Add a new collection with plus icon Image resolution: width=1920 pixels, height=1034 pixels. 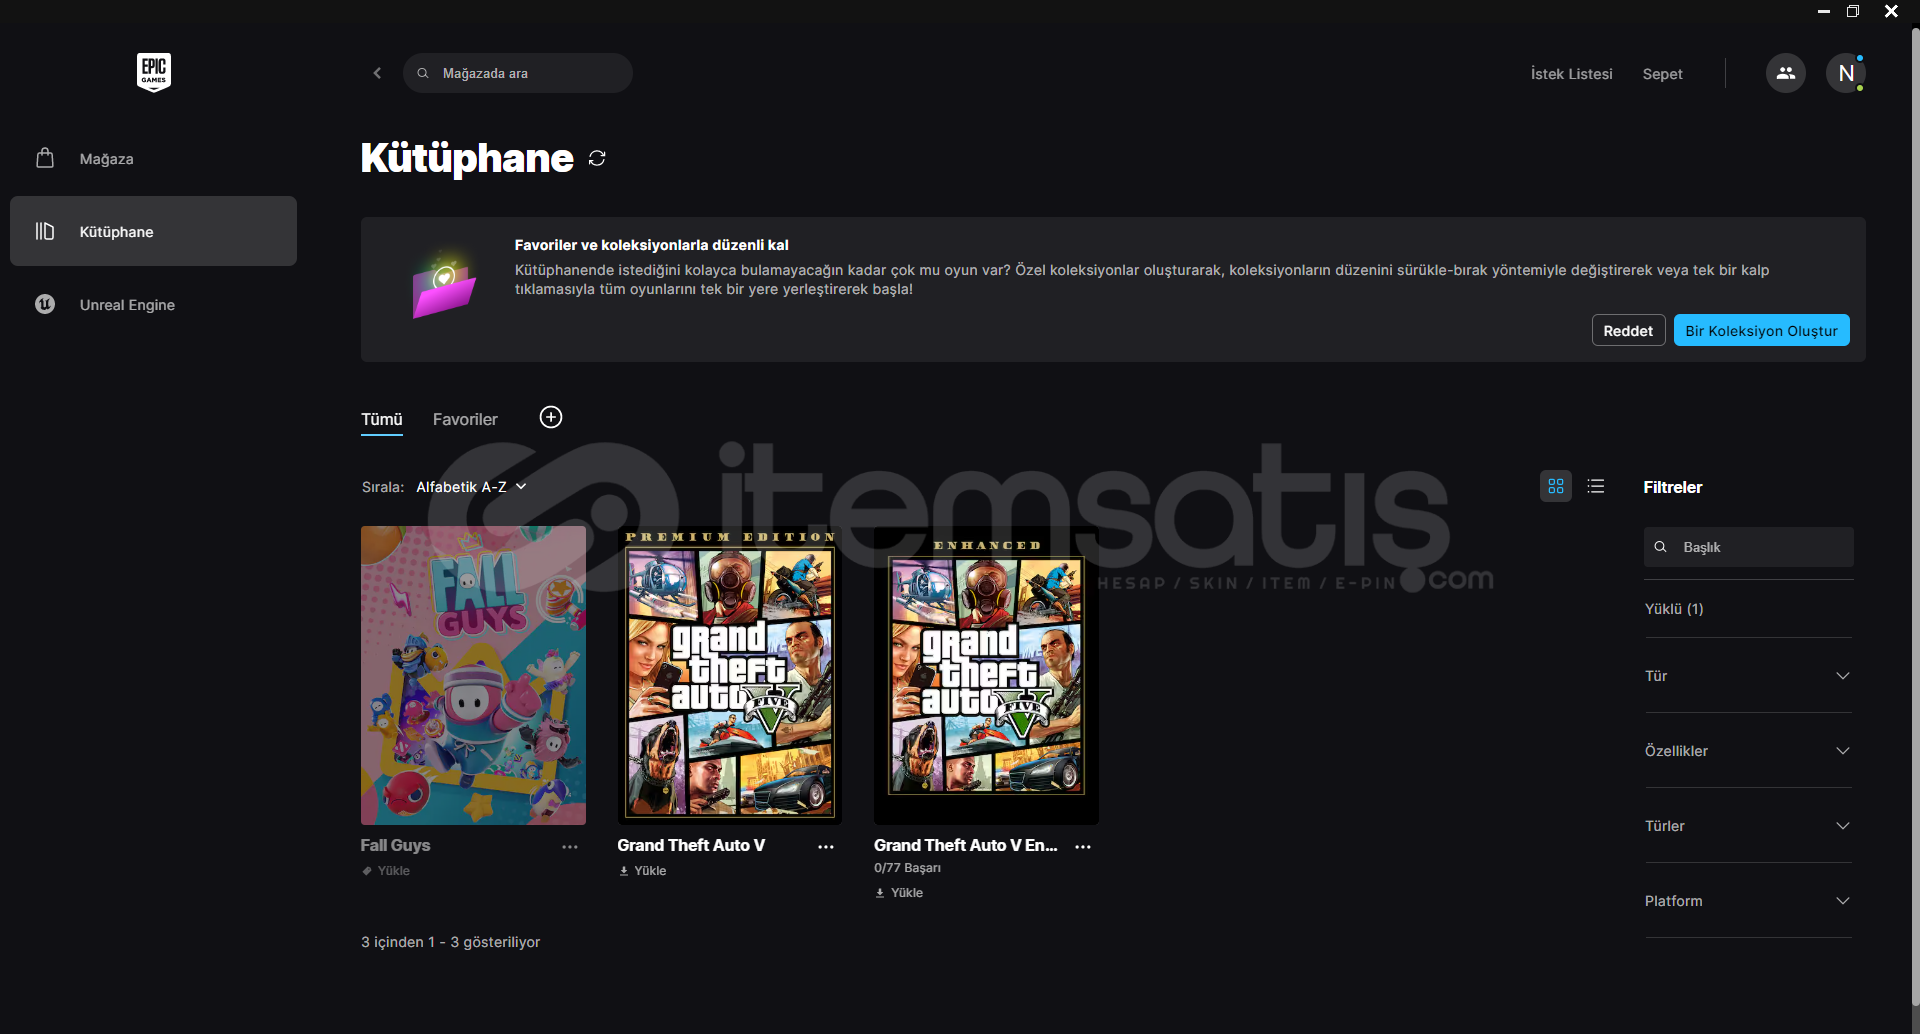(x=551, y=417)
